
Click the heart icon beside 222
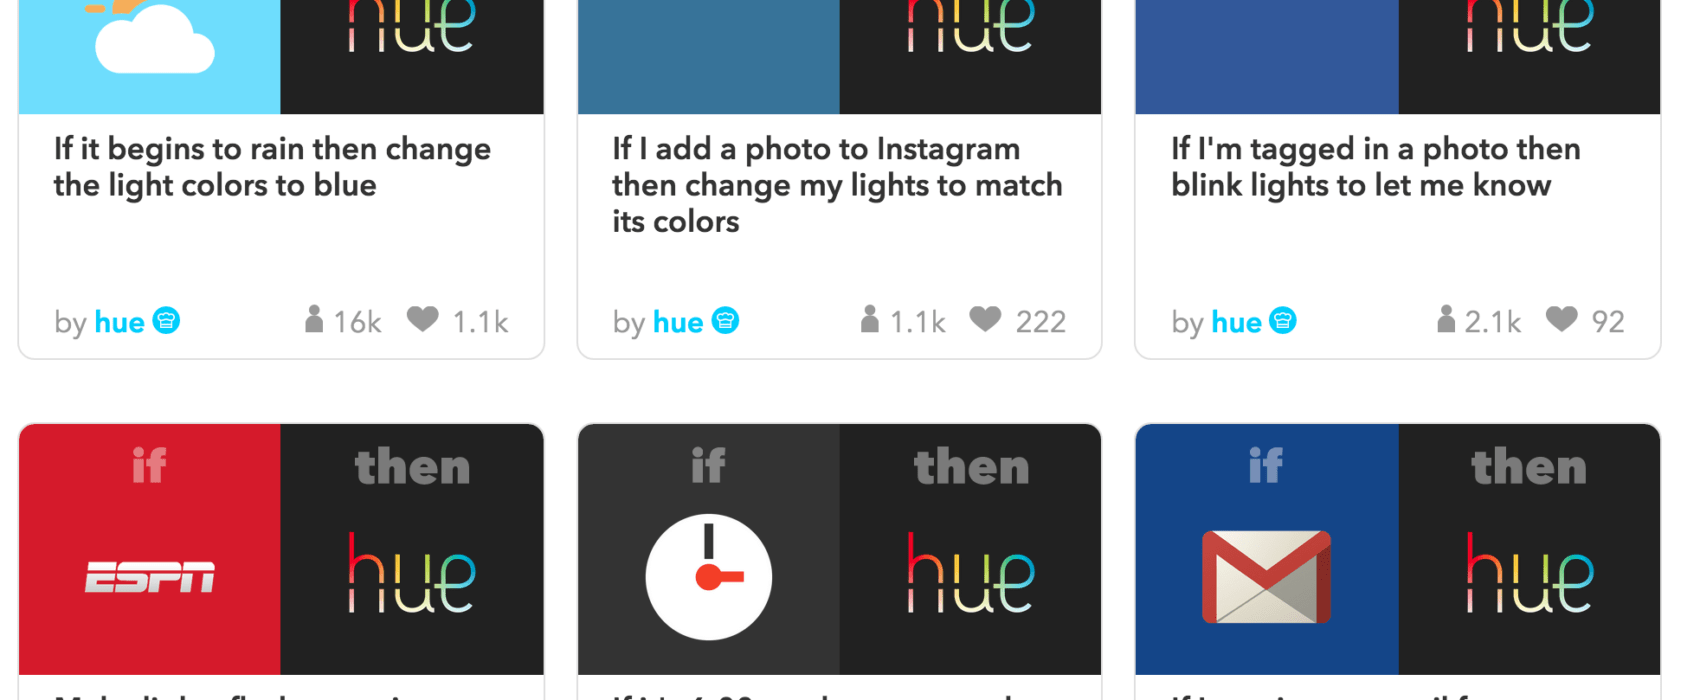point(986,319)
